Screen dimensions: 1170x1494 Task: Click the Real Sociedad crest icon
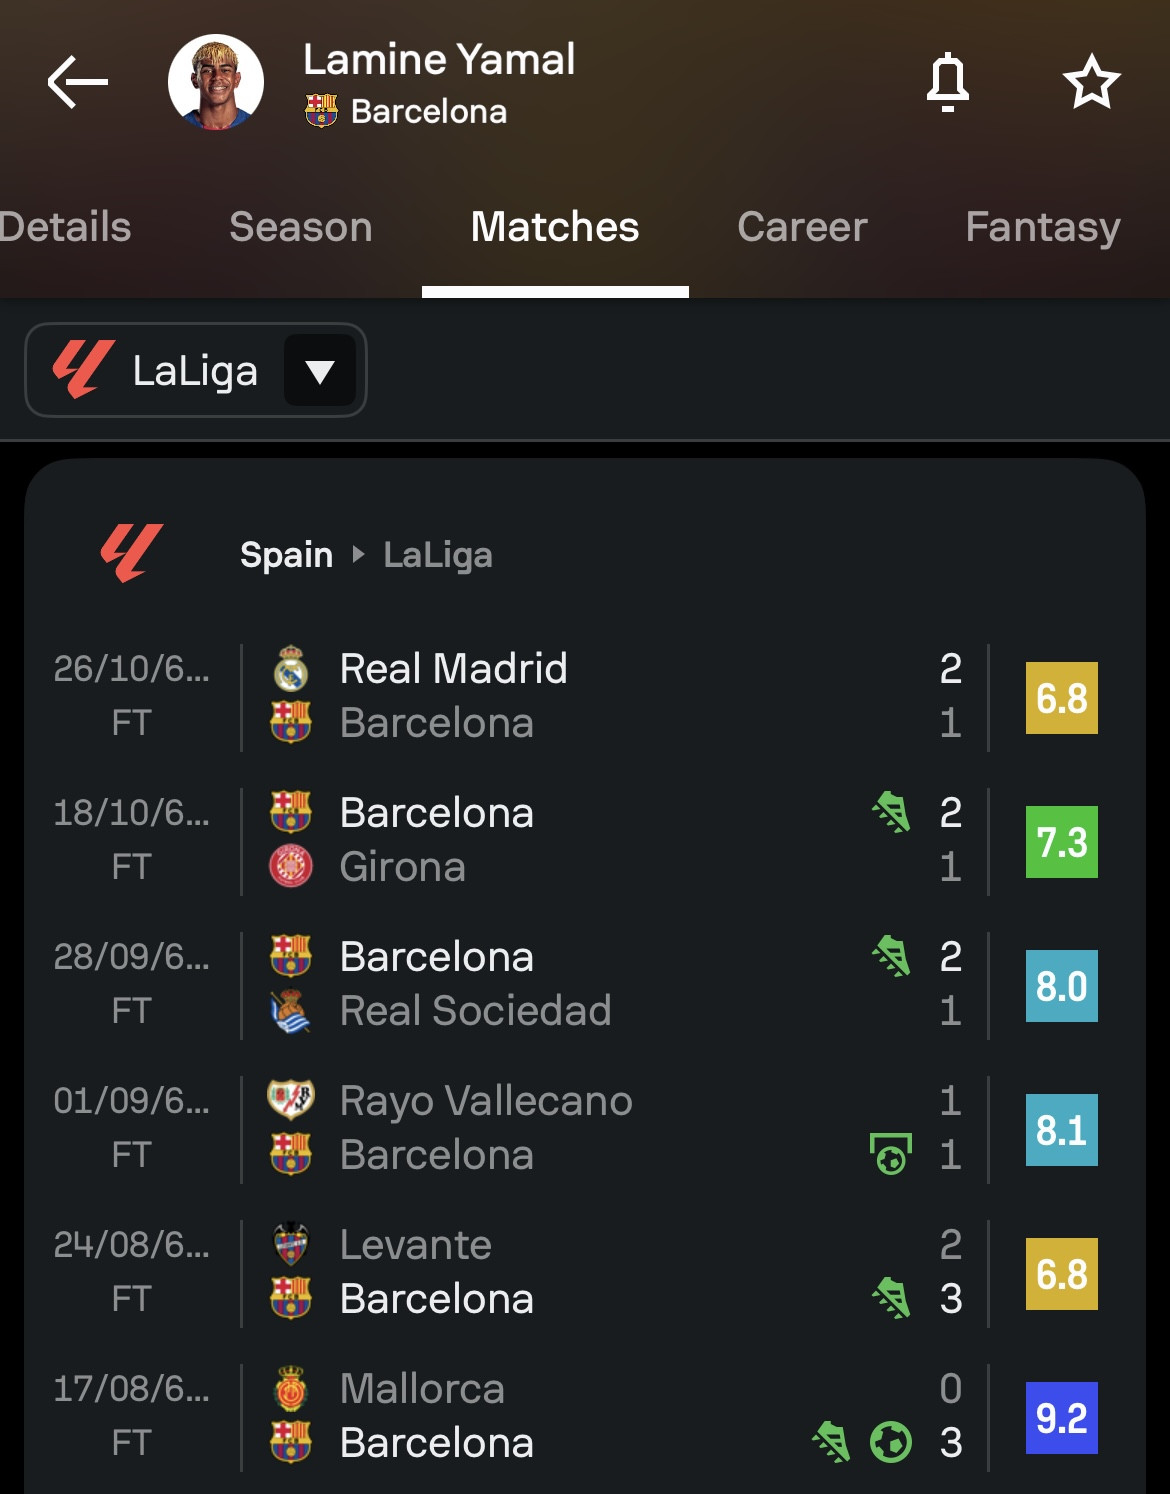(291, 1010)
